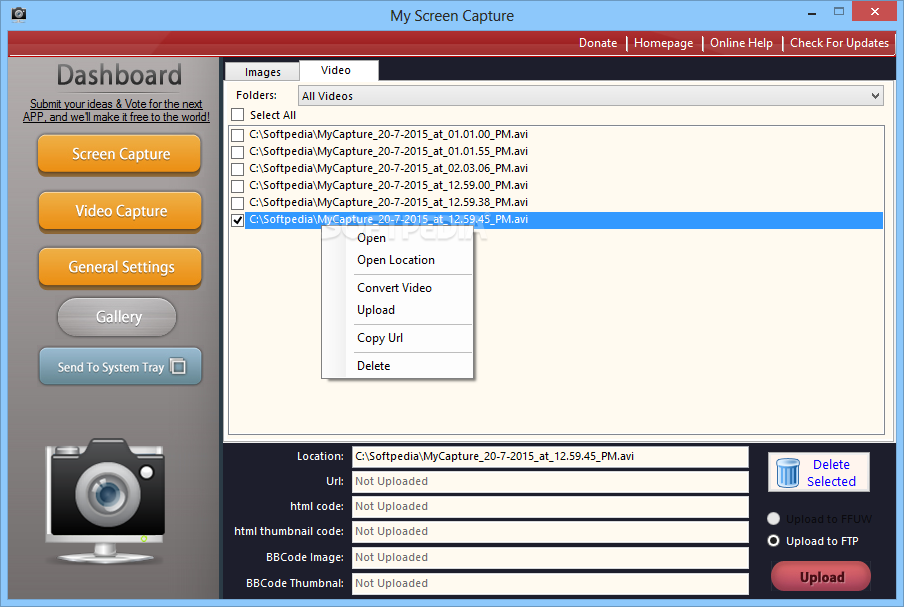904x607 pixels.
Task: Close the My Screen Capture window
Action: click(x=874, y=12)
